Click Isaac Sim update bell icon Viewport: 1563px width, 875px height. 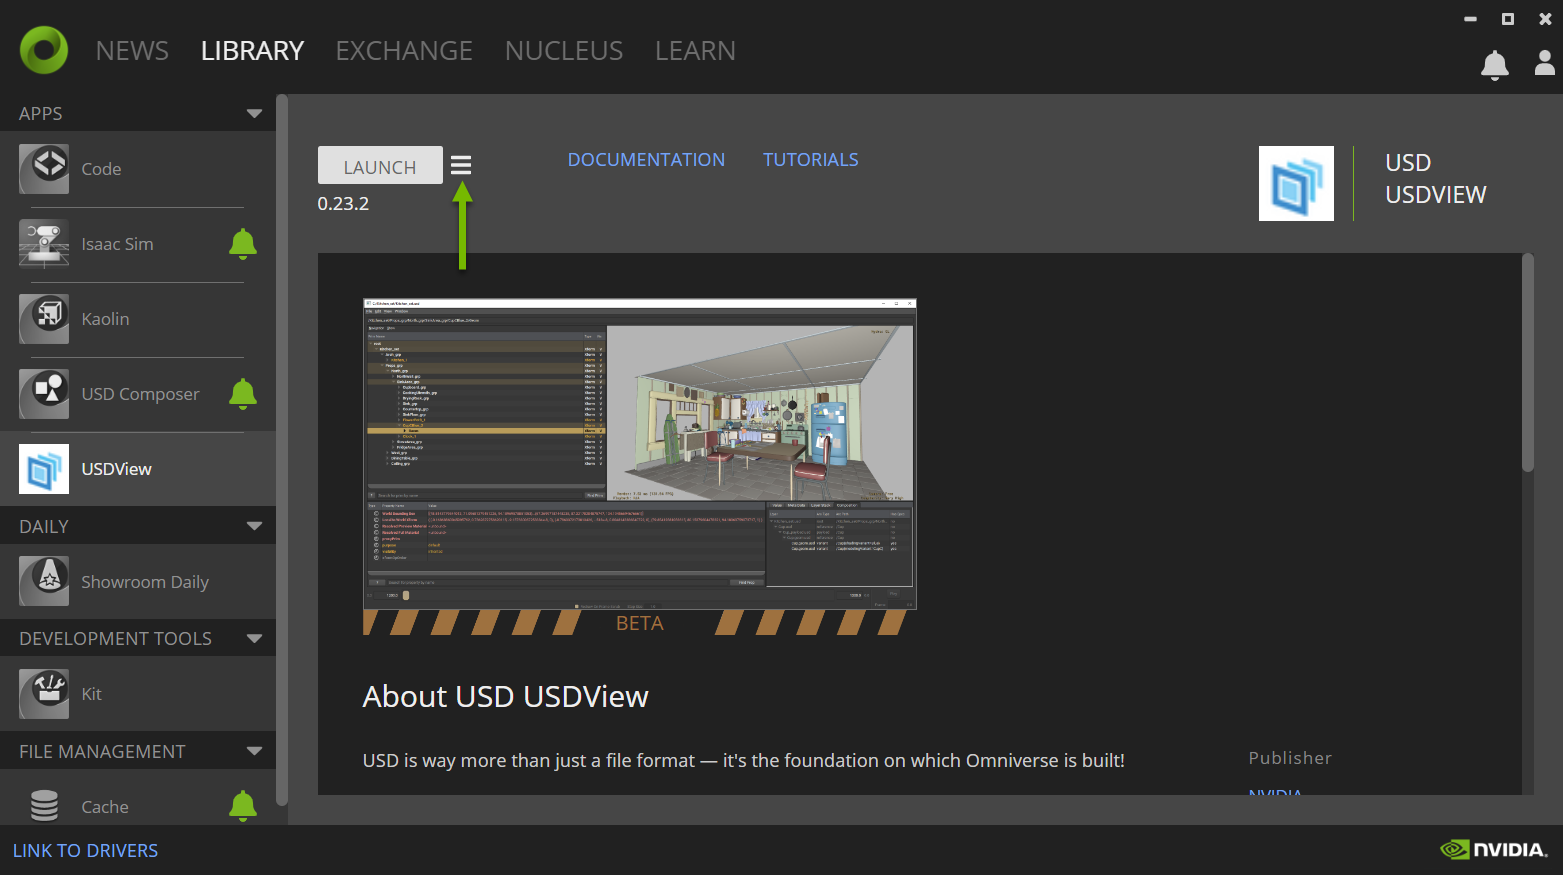tap(243, 244)
